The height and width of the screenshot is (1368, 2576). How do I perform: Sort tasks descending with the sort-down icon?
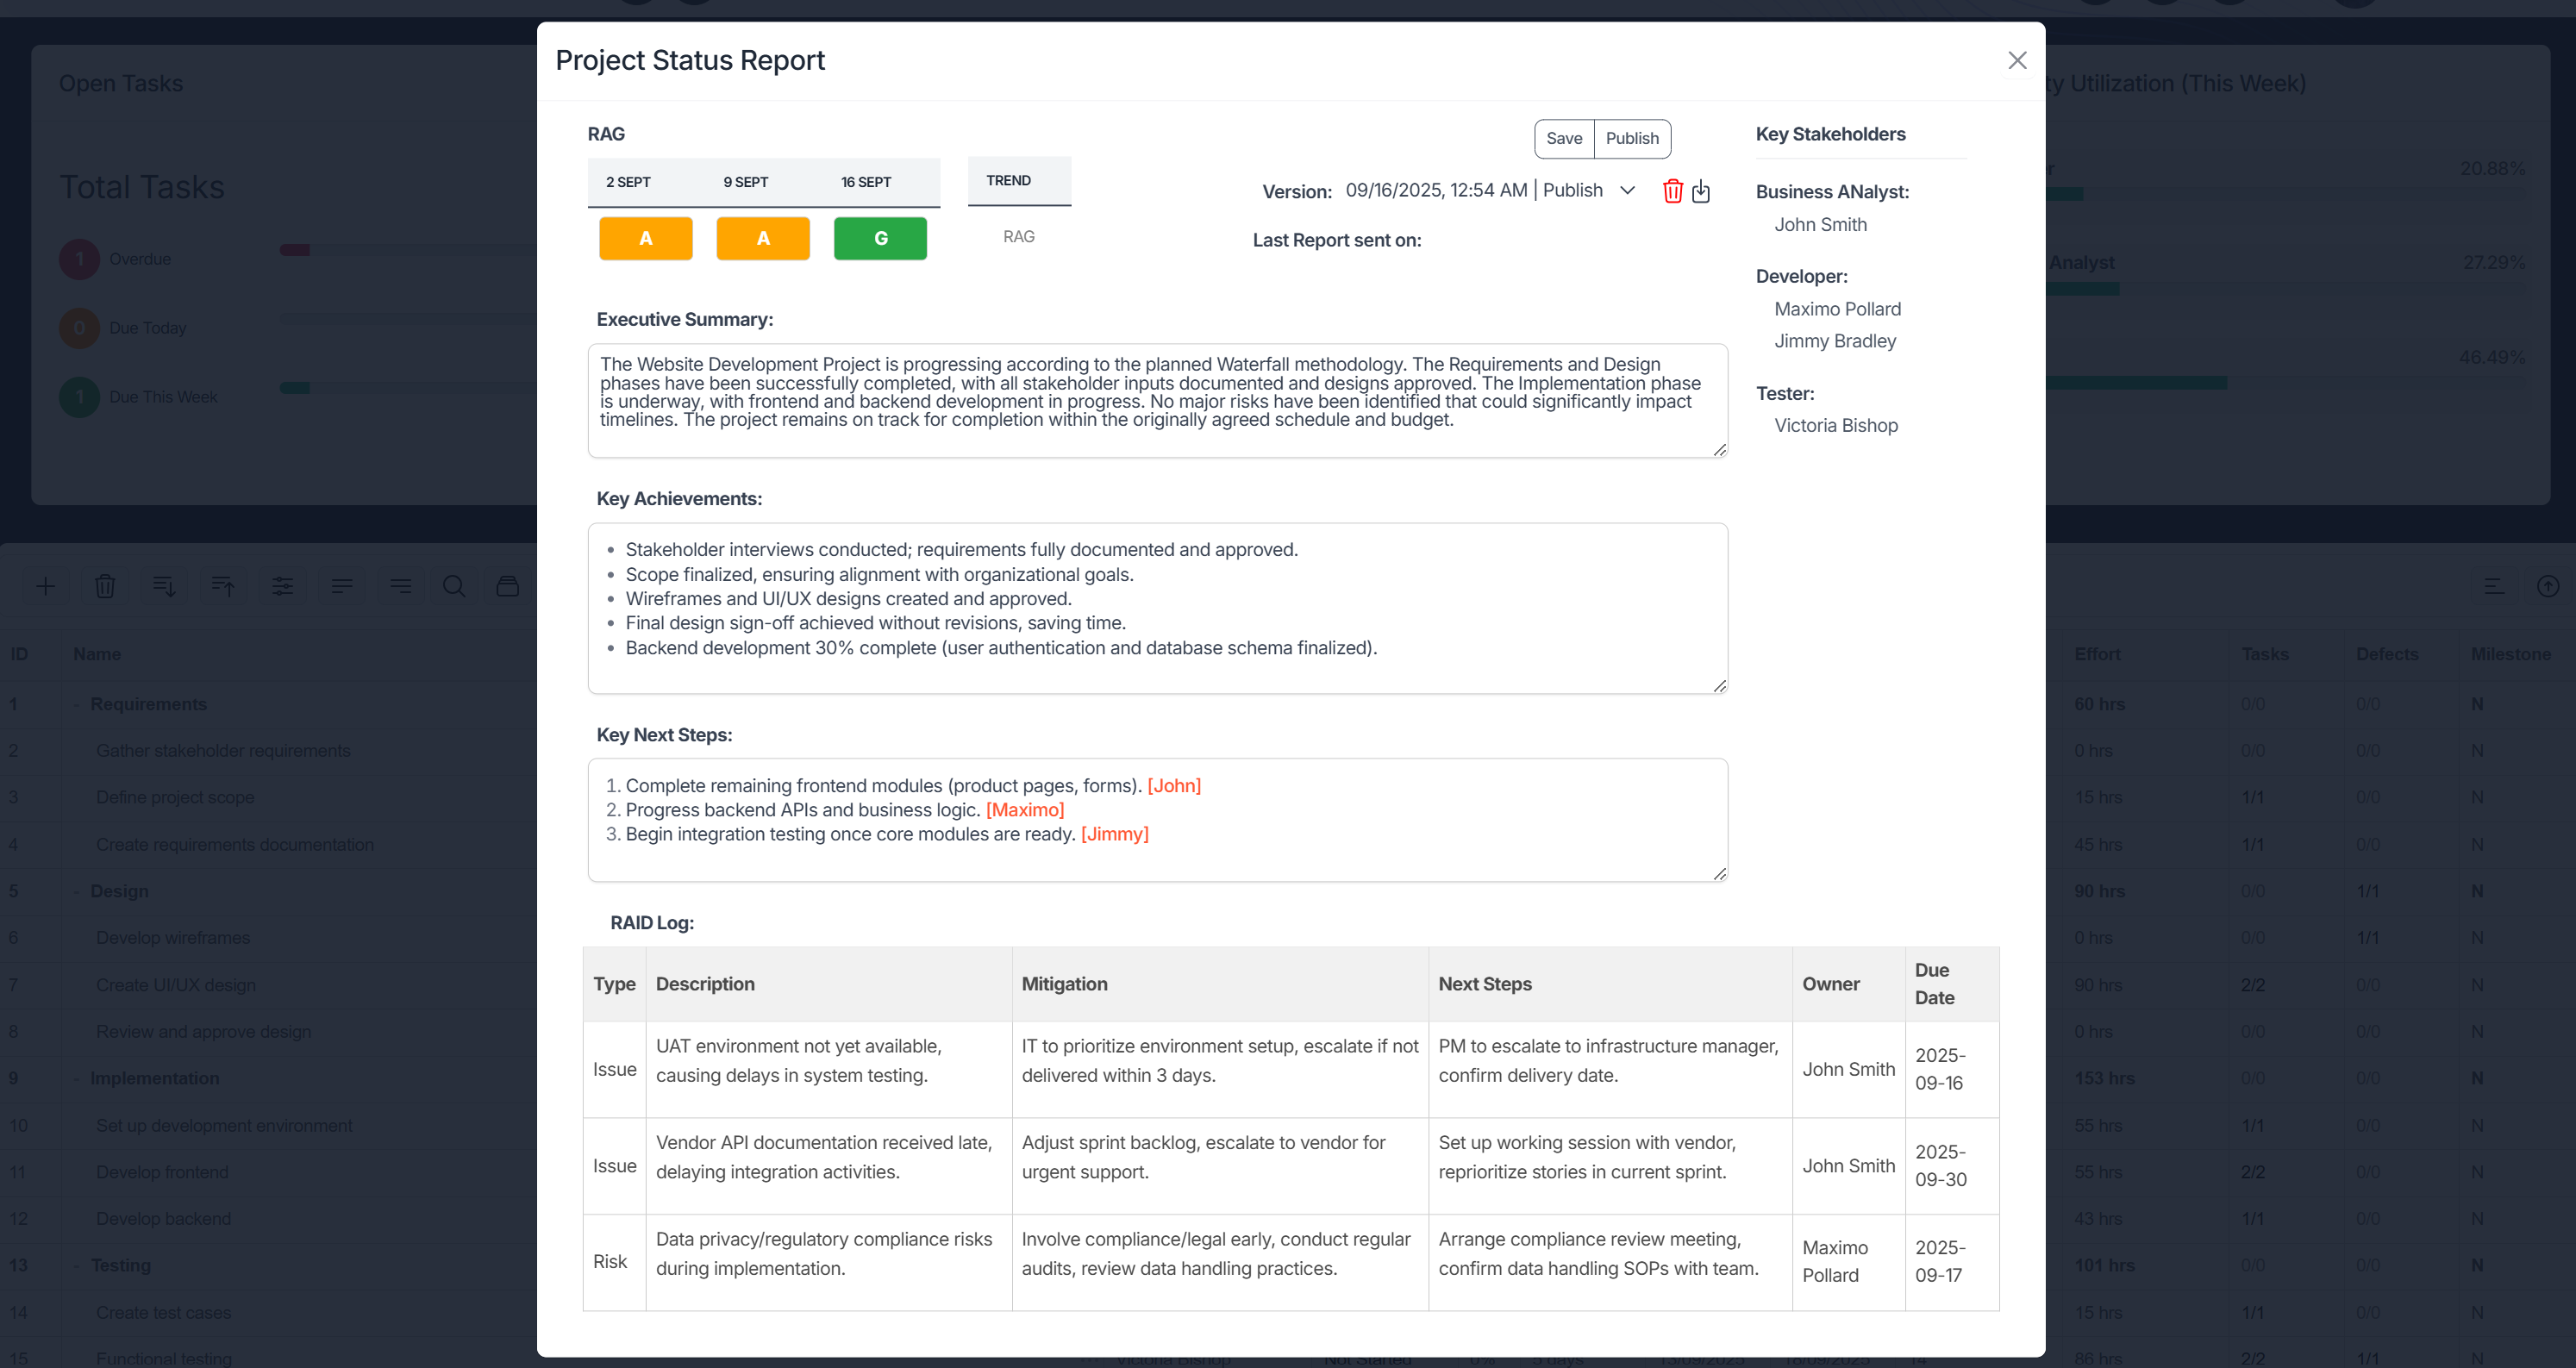tap(163, 586)
